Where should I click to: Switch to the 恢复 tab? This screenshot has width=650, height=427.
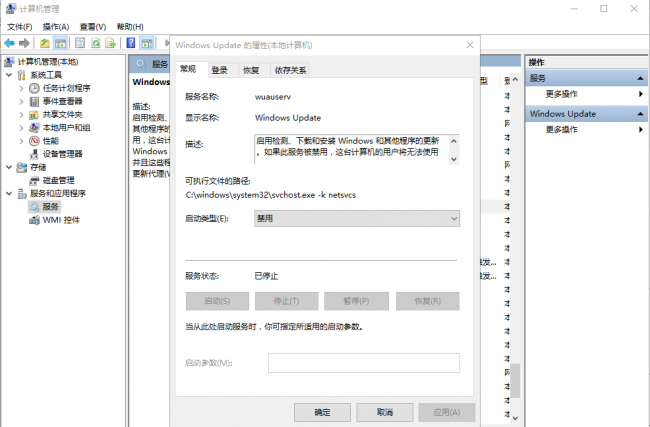(x=251, y=70)
